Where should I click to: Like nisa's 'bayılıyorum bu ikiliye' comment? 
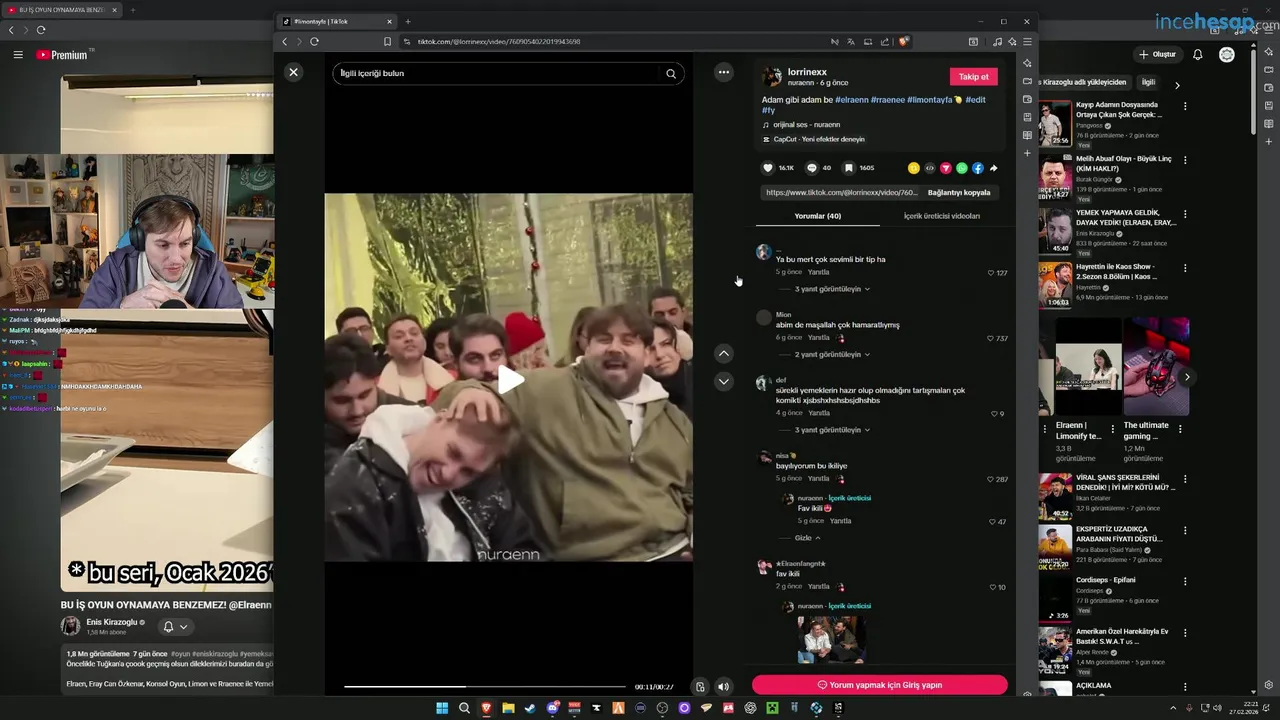tap(991, 479)
